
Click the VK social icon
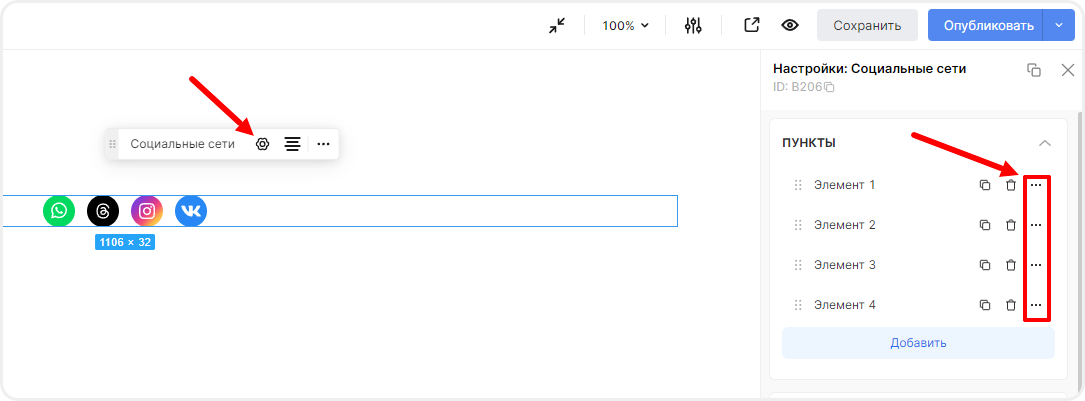coord(191,211)
